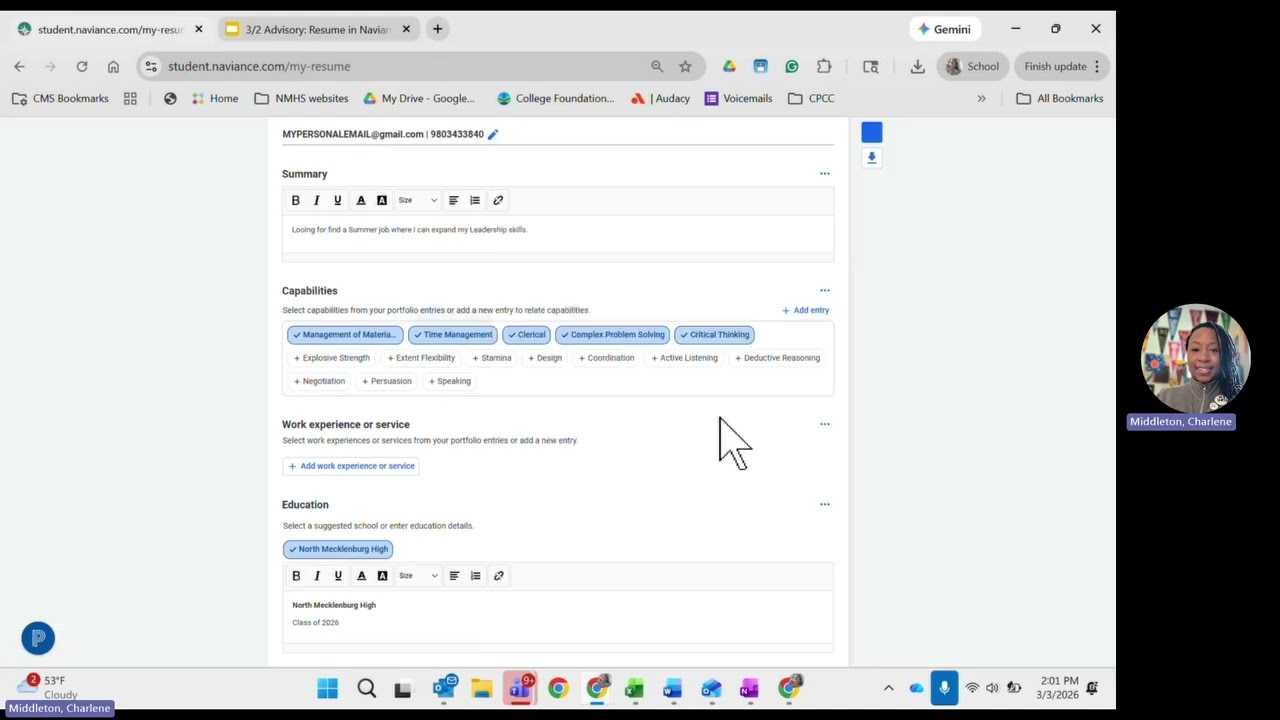Deselect the Management of Materia... capability
Image resolution: width=1280 pixels, height=720 pixels.
tap(345, 335)
